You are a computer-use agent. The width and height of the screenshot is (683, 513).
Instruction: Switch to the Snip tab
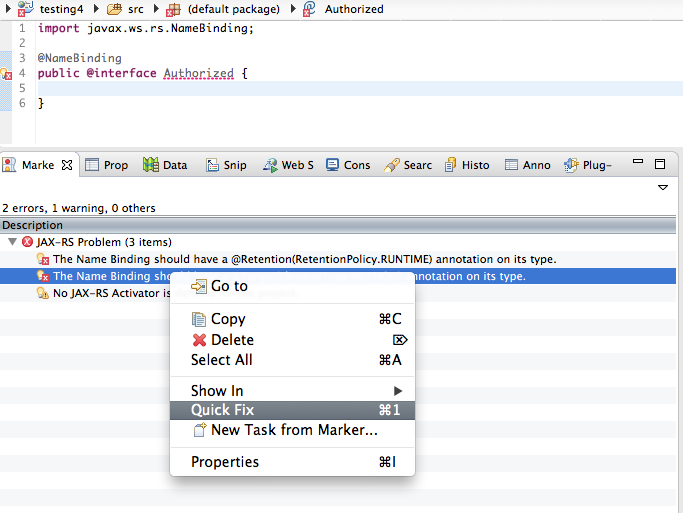click(227, 165)
